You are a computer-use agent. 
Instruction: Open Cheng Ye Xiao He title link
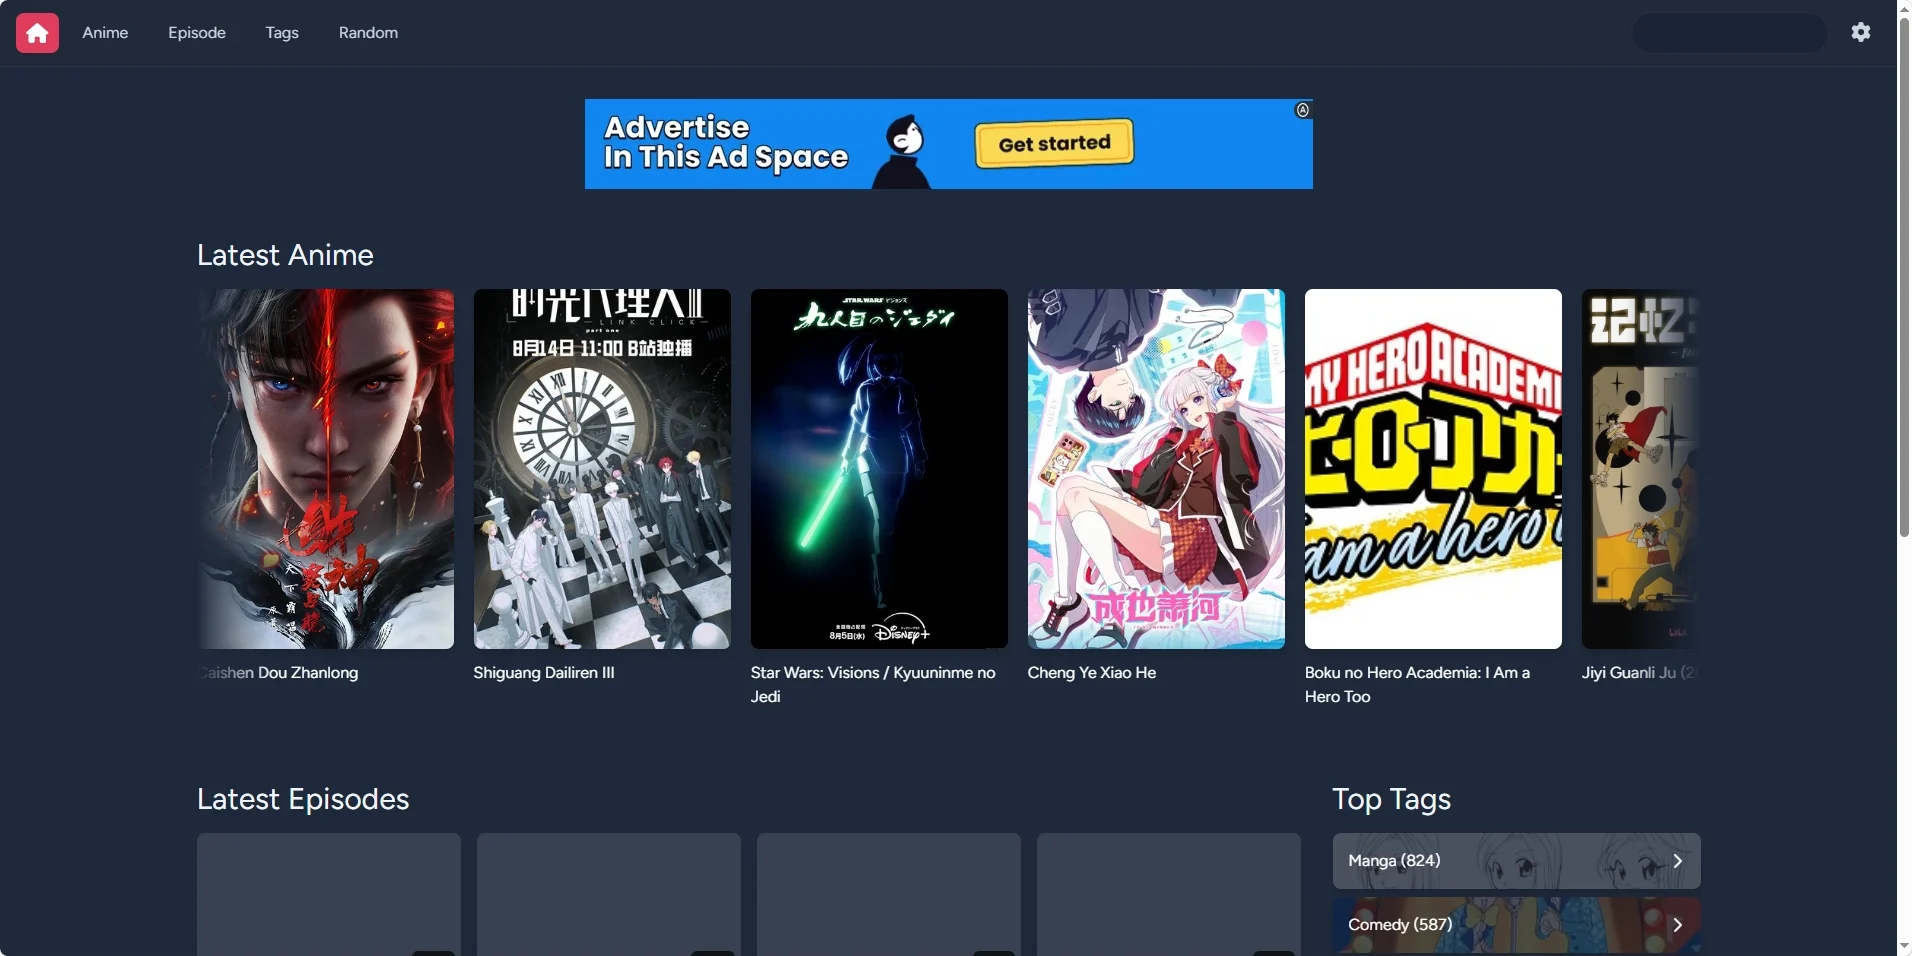pyautogui.click(x=1092, y=673)
